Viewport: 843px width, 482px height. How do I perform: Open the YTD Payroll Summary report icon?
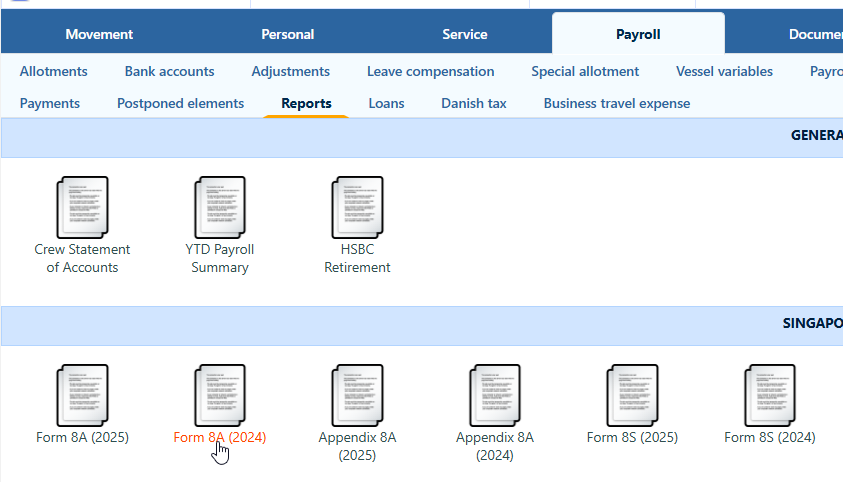(220, 207)
